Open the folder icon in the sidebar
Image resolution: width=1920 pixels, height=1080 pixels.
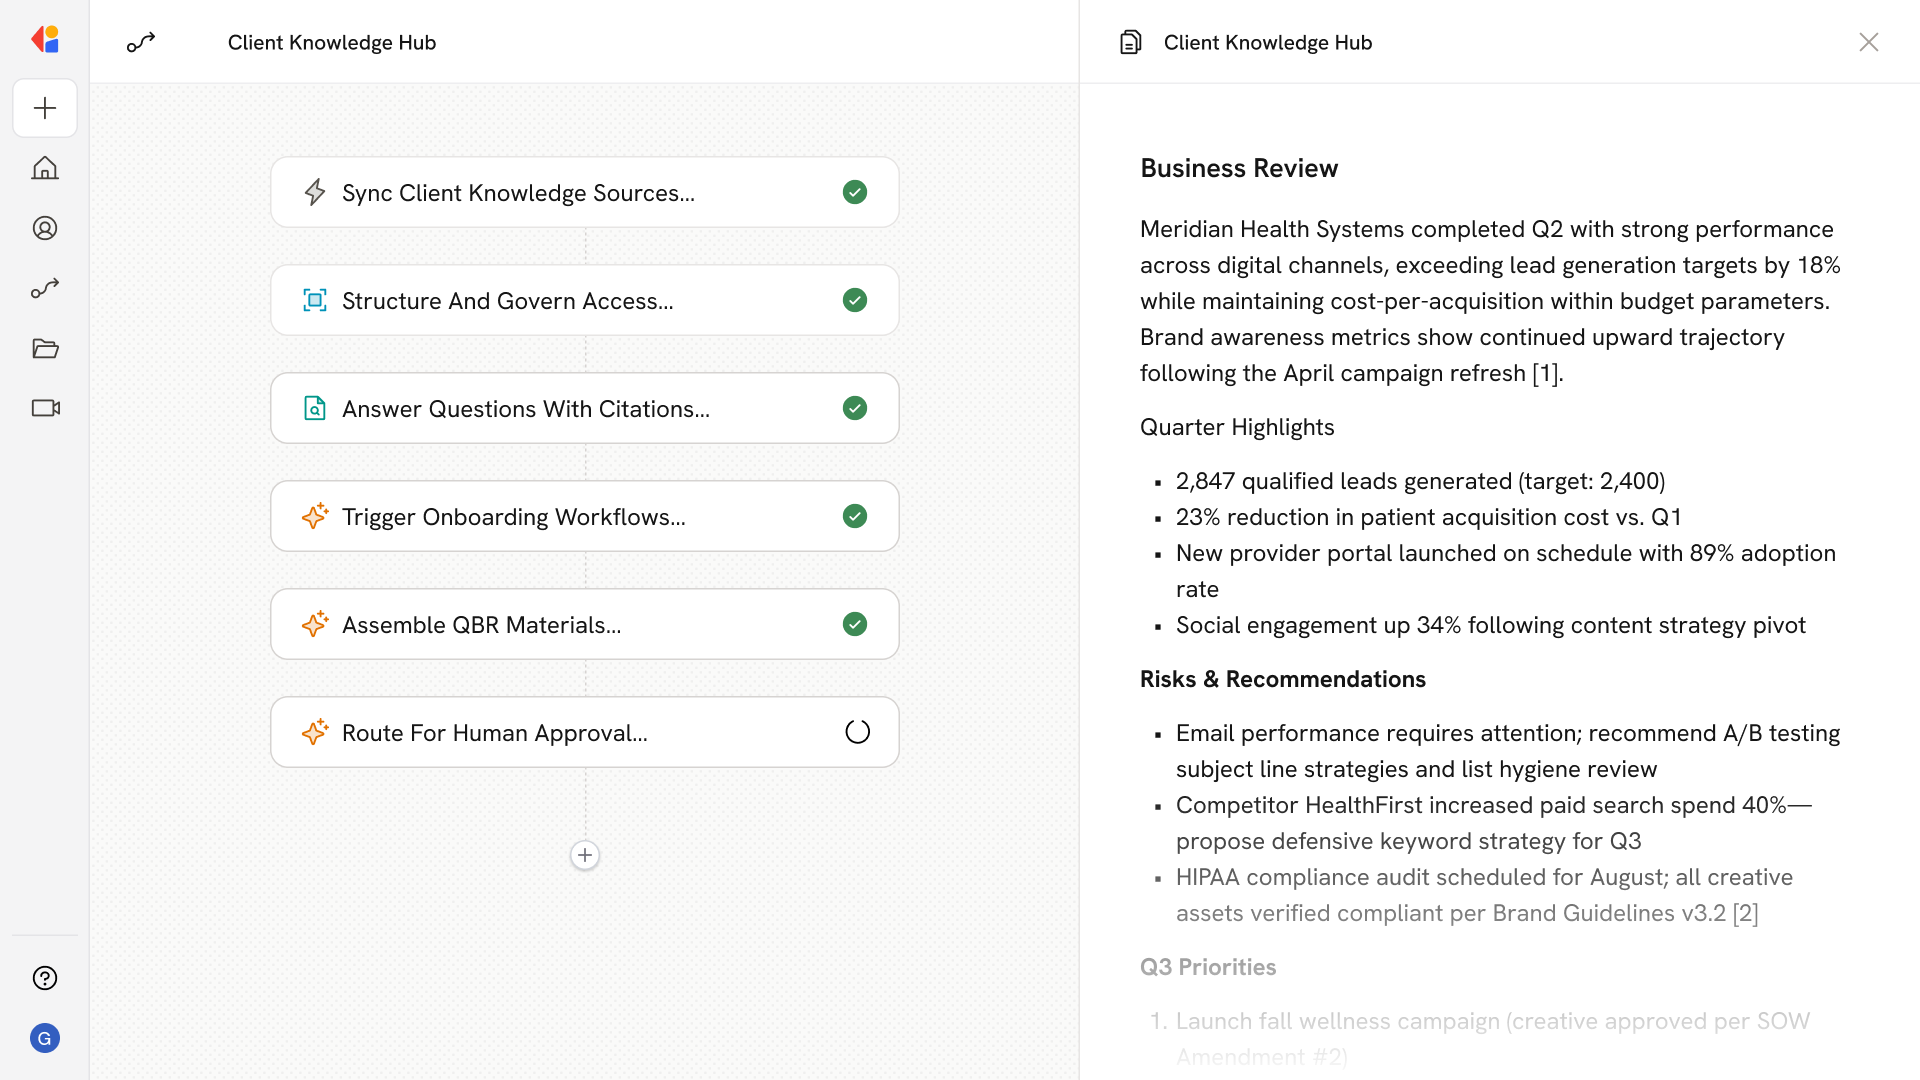coord(45,348)
